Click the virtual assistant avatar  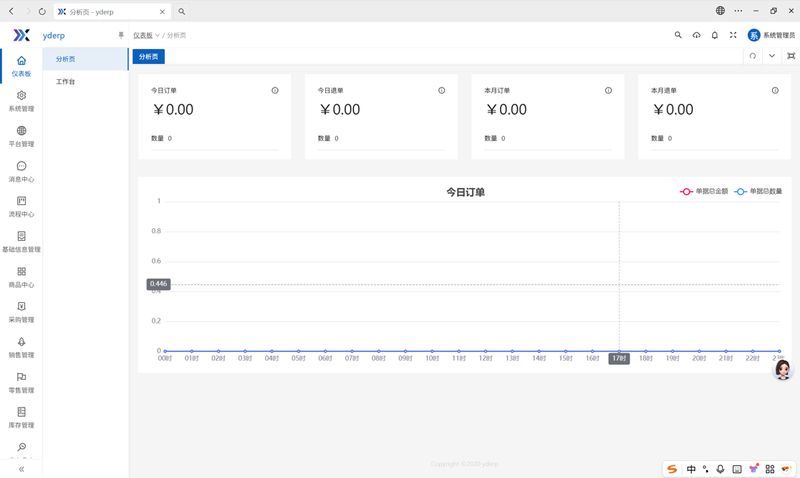783,370
